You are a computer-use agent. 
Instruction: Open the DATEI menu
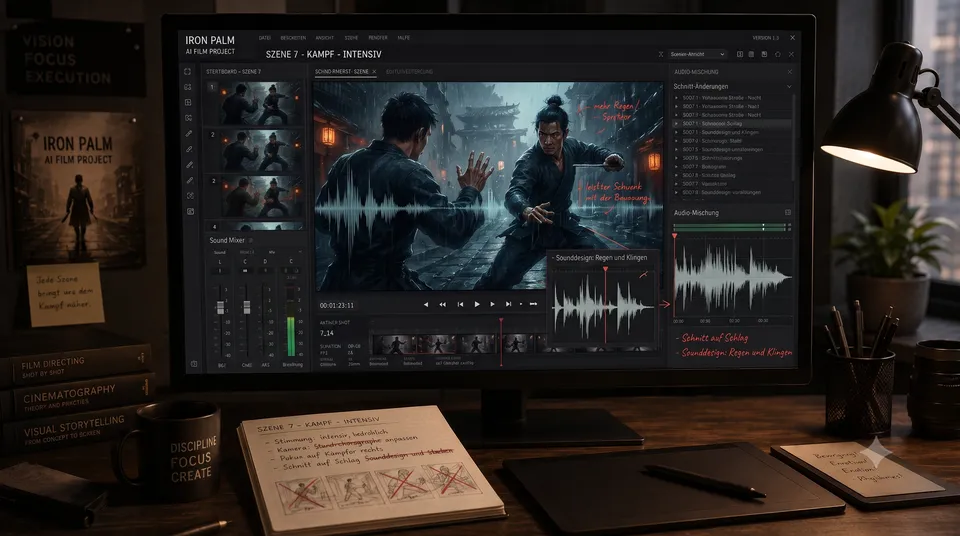click(264, 38)
